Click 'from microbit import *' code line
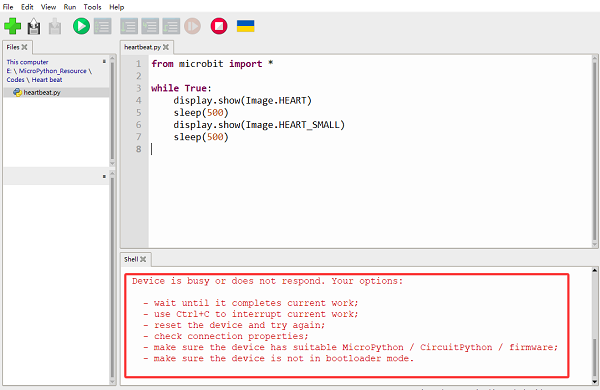Image resolution: width=600 pixels, height=390 pixels. 212,64
